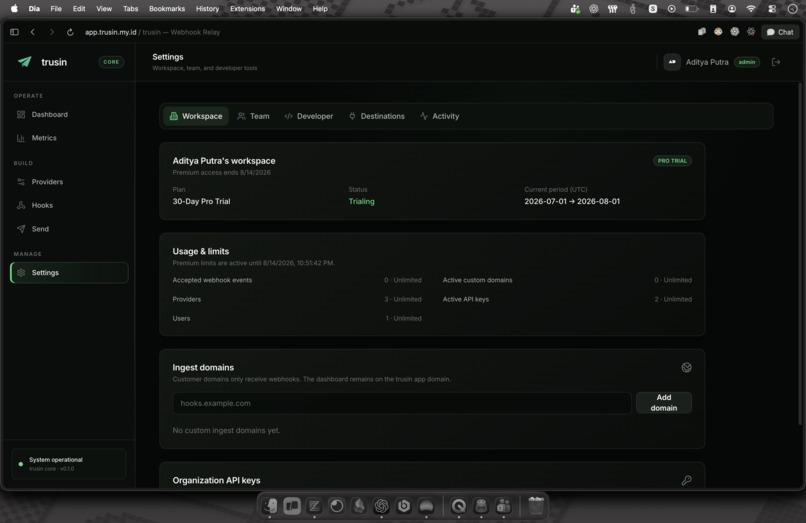Select Settings in the sidebar

(x=69, y=273)
